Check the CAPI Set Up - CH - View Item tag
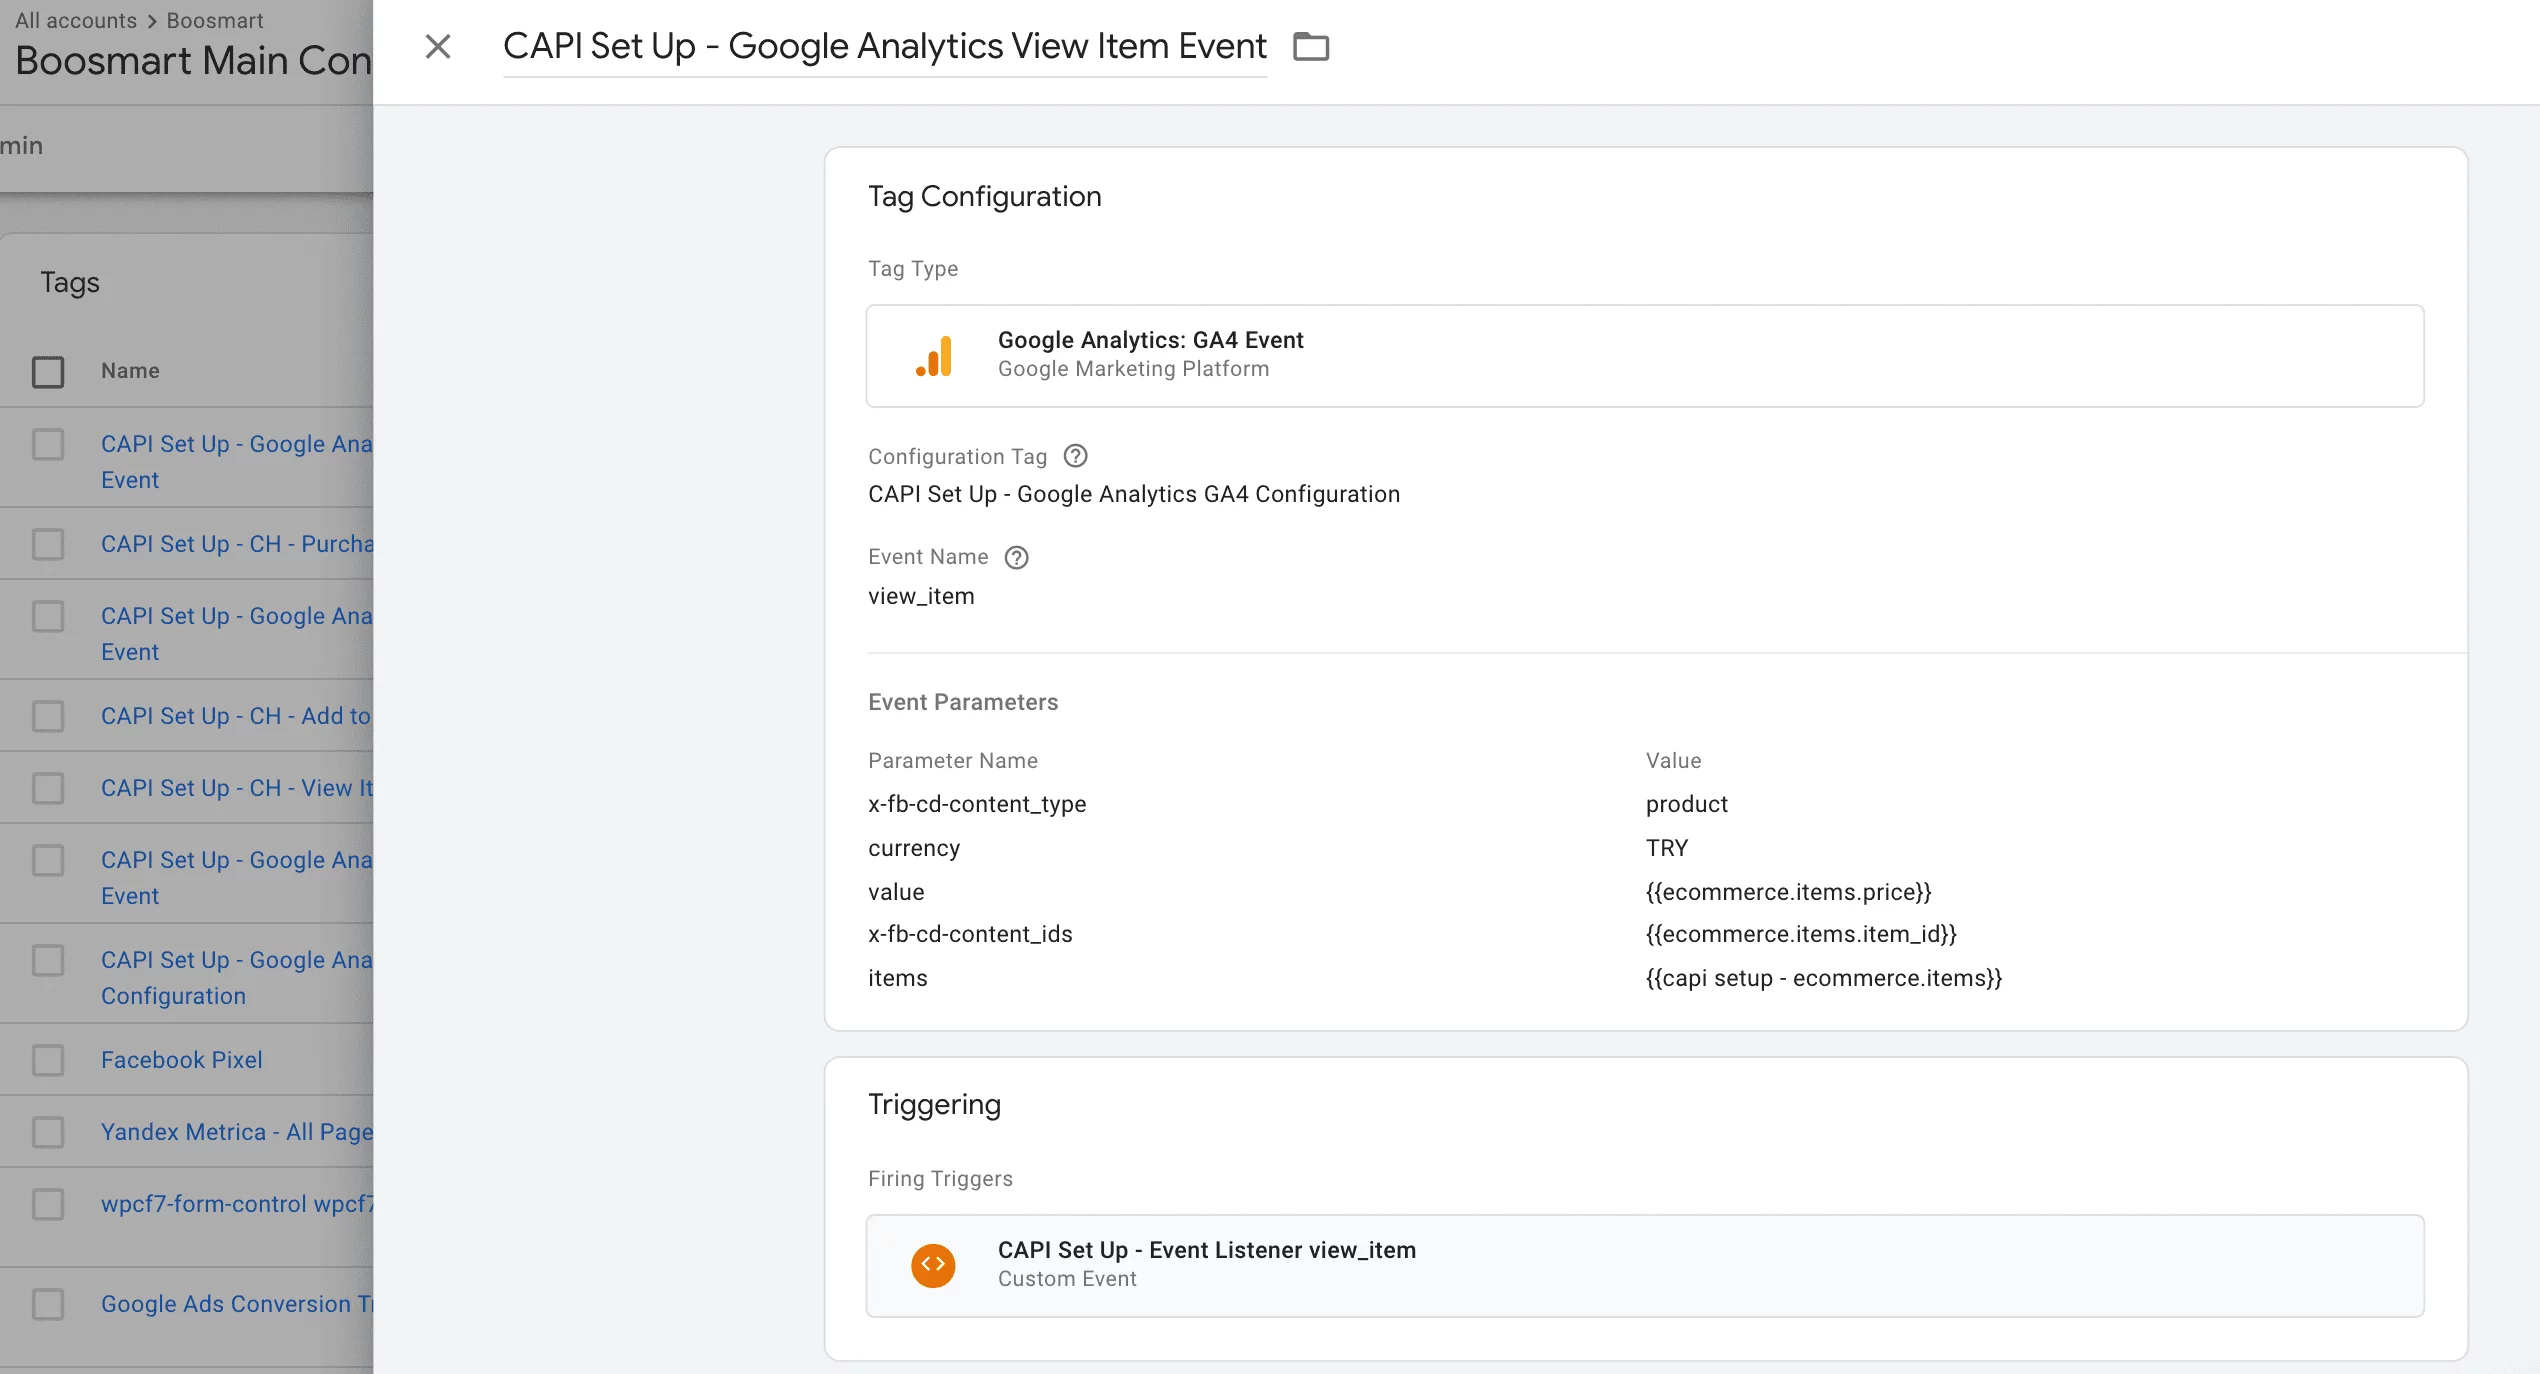Screen dimensions: 2540x1374 [x=48, y=788]
